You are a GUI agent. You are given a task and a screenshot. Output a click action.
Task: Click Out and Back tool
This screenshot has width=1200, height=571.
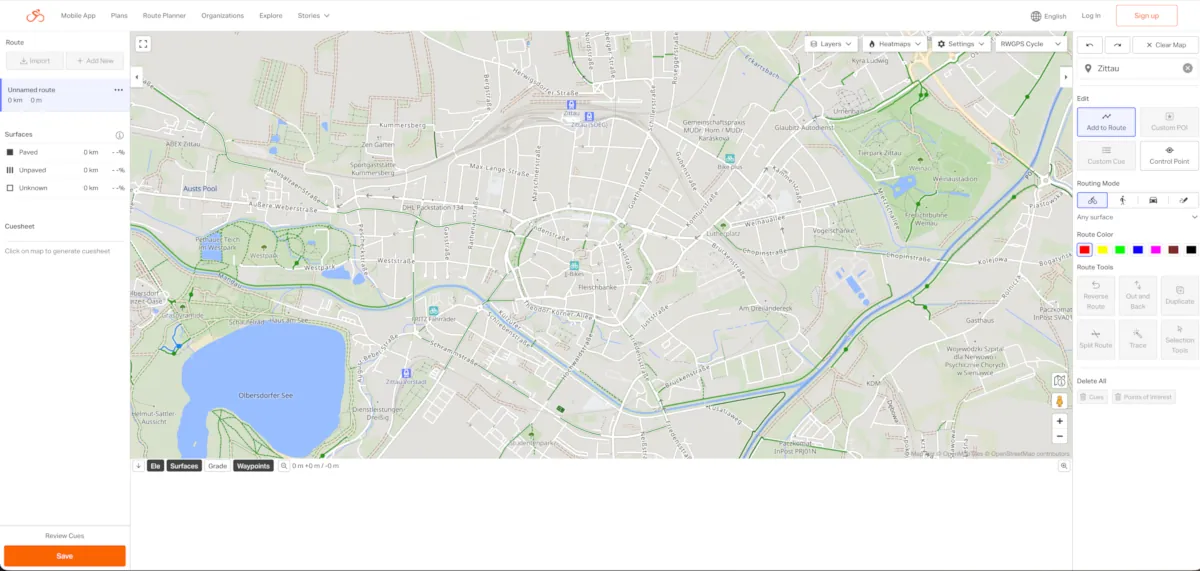(1138, 296)
